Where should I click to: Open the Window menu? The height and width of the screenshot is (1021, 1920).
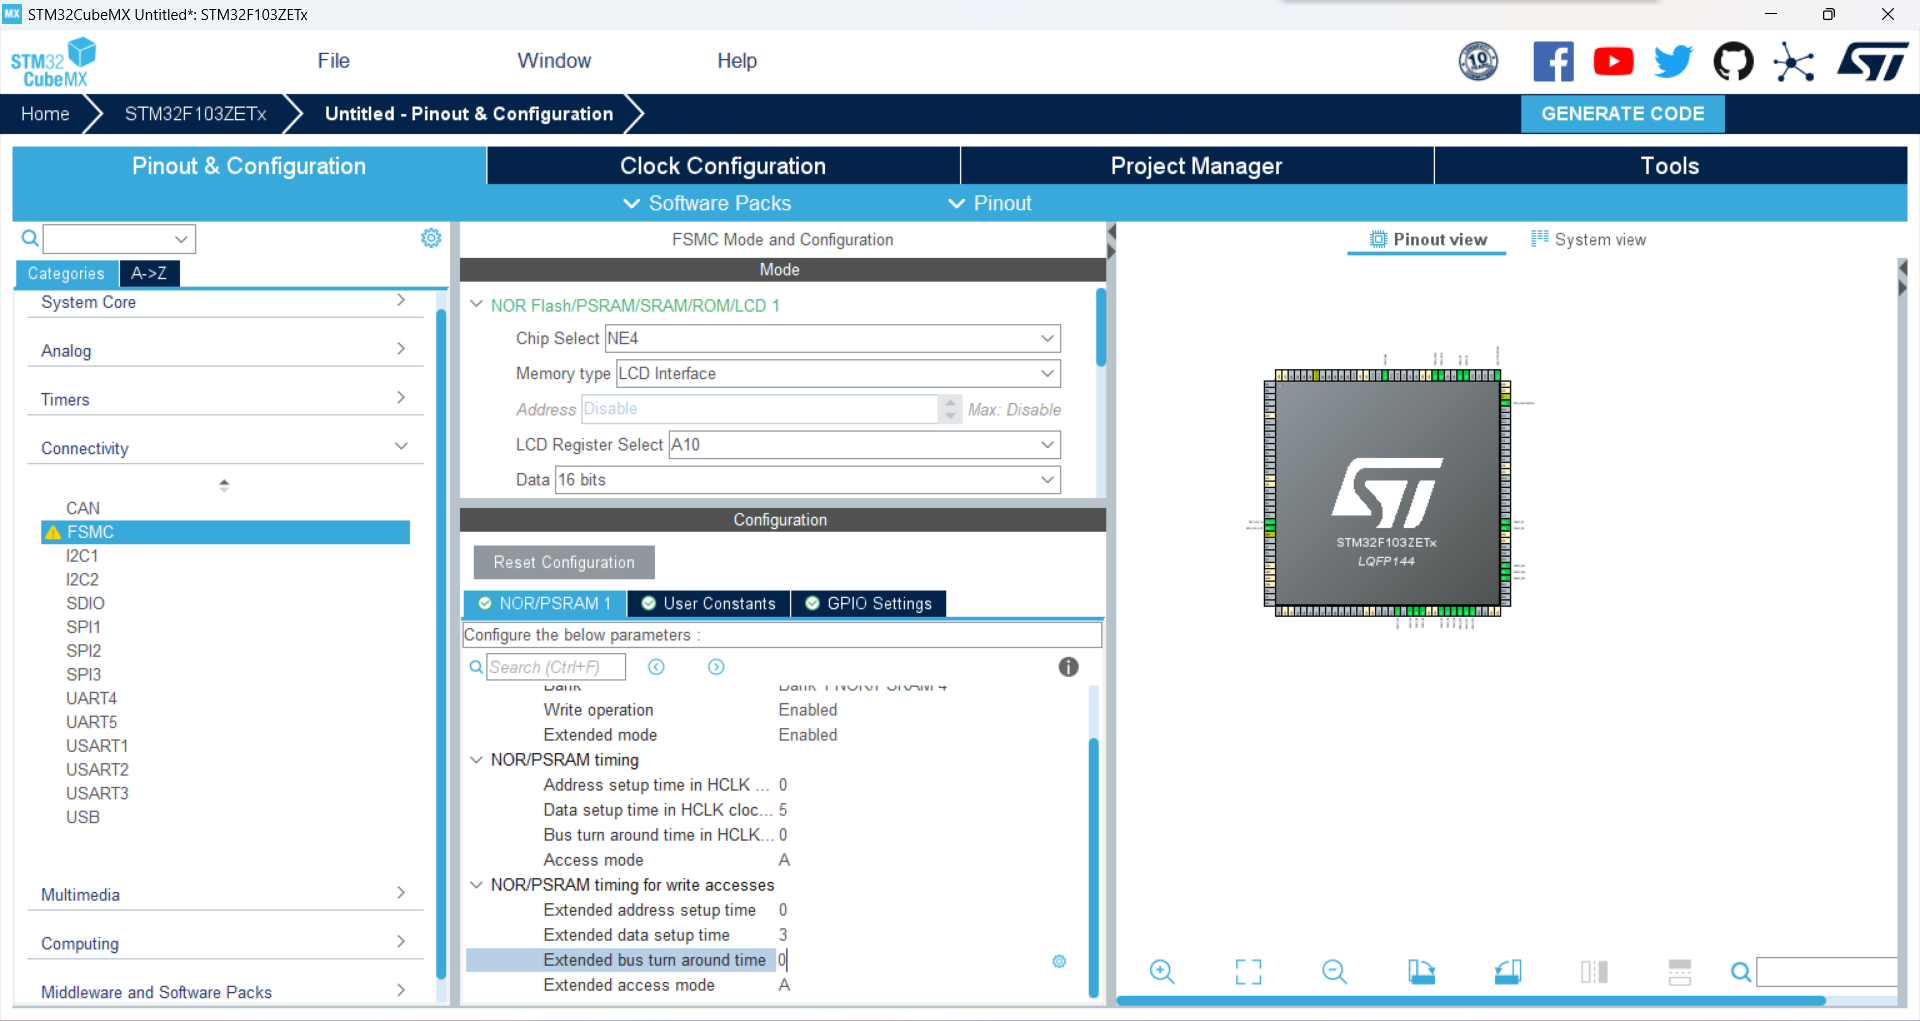point(554,61)
